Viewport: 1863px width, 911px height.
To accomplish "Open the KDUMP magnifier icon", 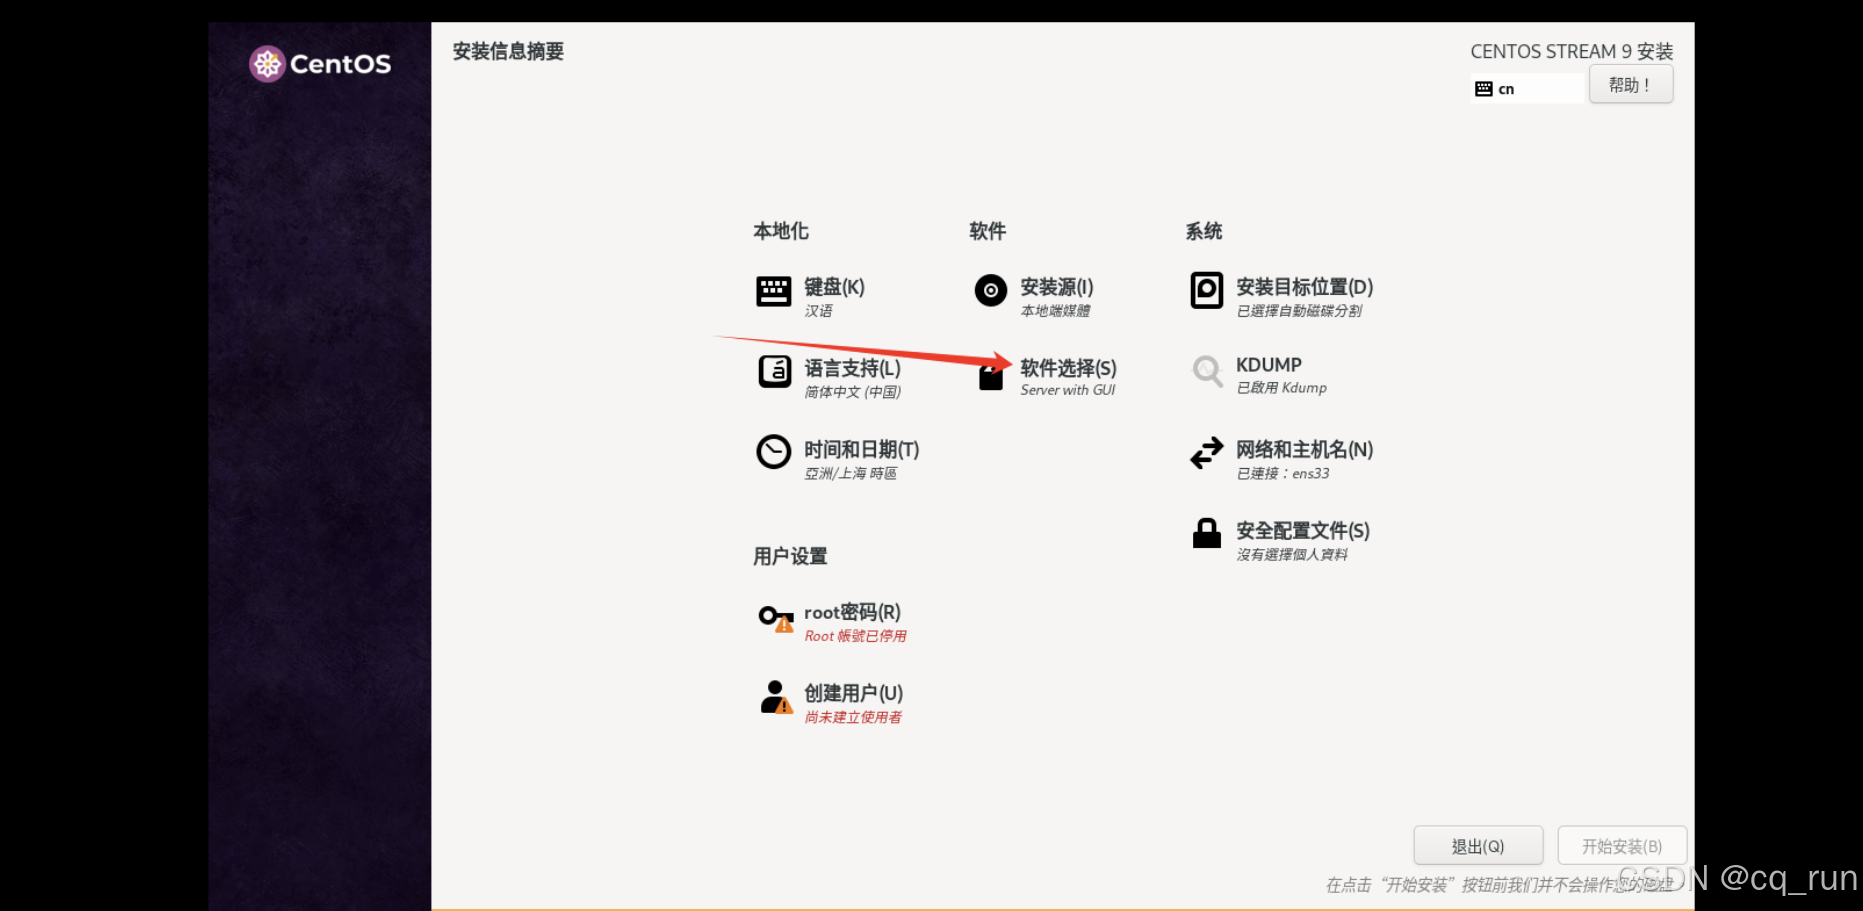I will [x=1207, y=371].
